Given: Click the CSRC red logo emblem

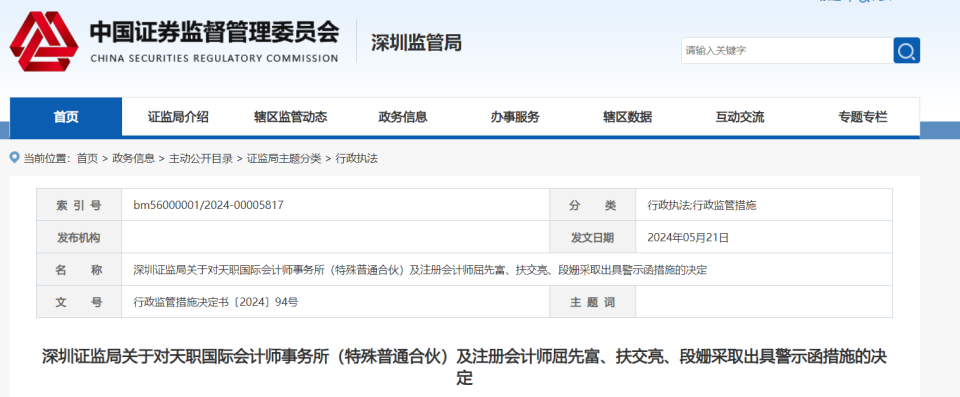Looking at the screenshot, I should [44, 41].
